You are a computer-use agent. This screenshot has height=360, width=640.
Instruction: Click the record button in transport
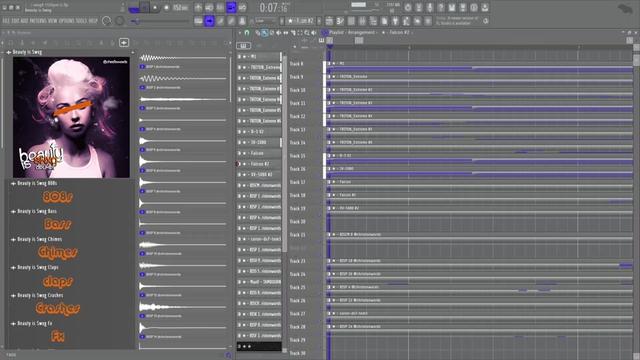click(167, 7)
